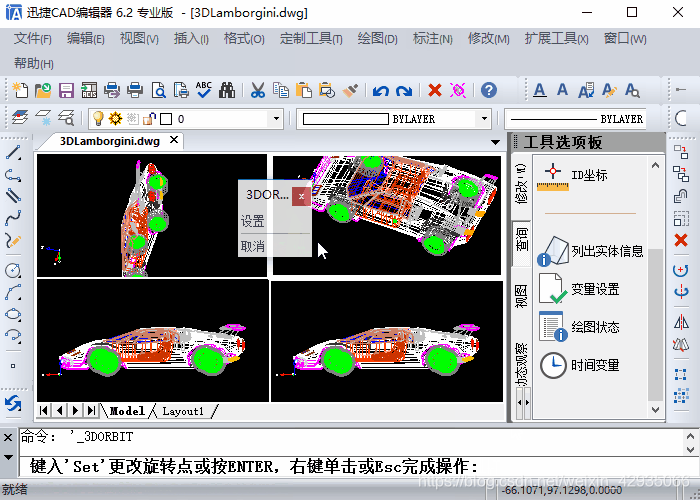The image size is (700, 500).
Task: Open the 帮助(H) menu
Action: tap(33, 63)
